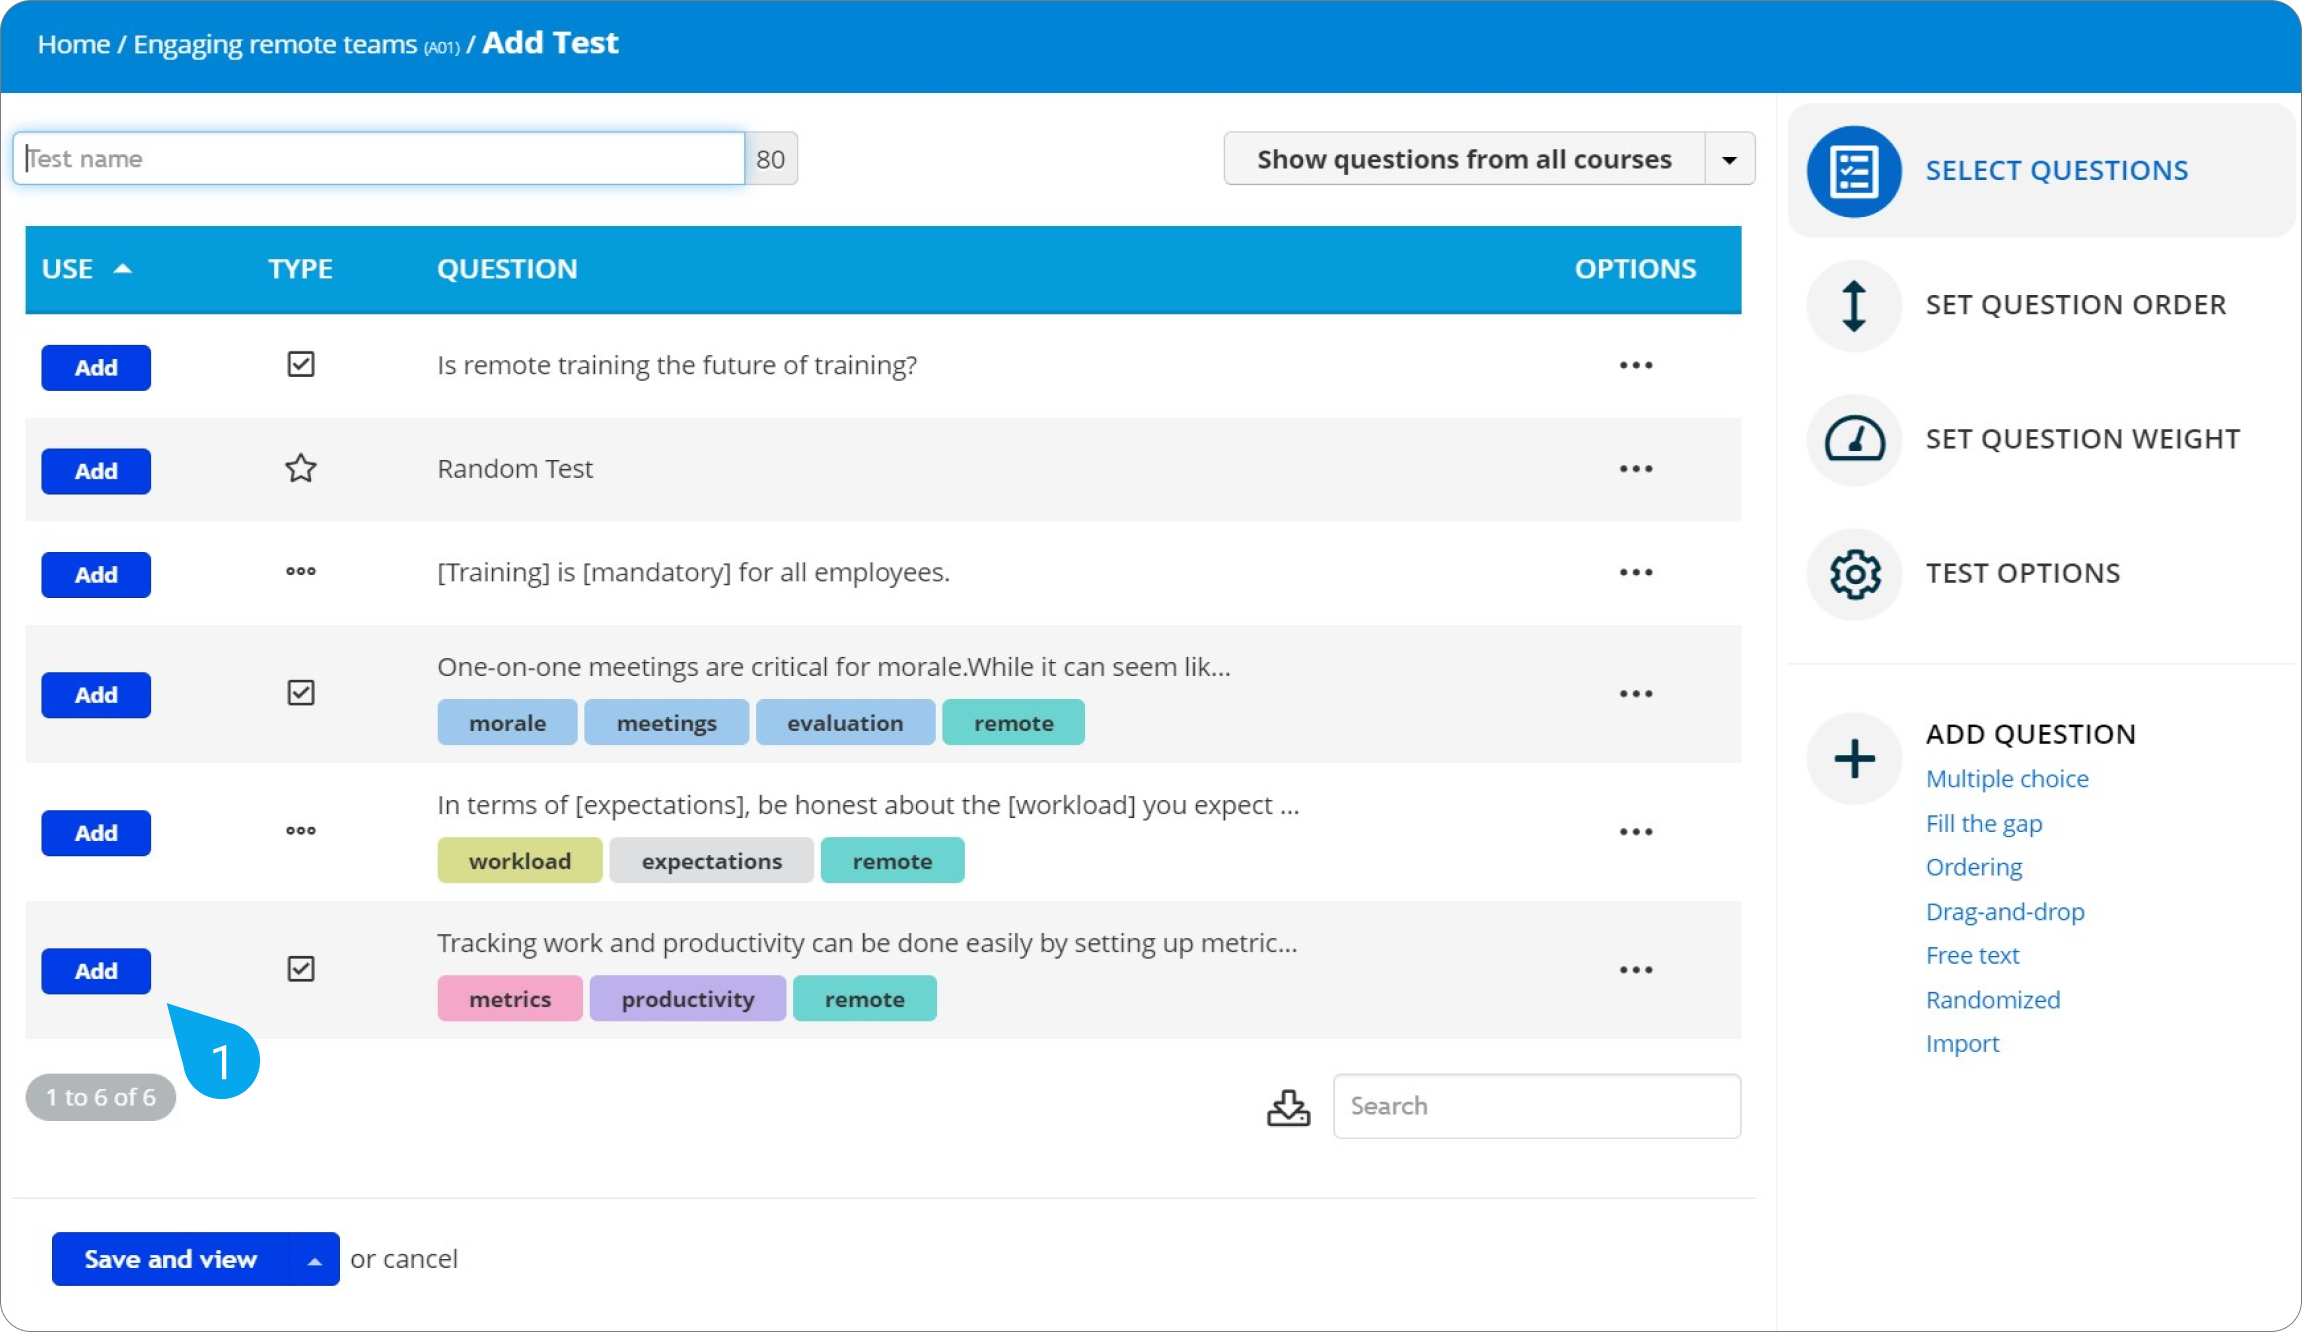The image size is (2302, 1332).
Task: Add a Multiple choice question
Action: coord(2007,779)
